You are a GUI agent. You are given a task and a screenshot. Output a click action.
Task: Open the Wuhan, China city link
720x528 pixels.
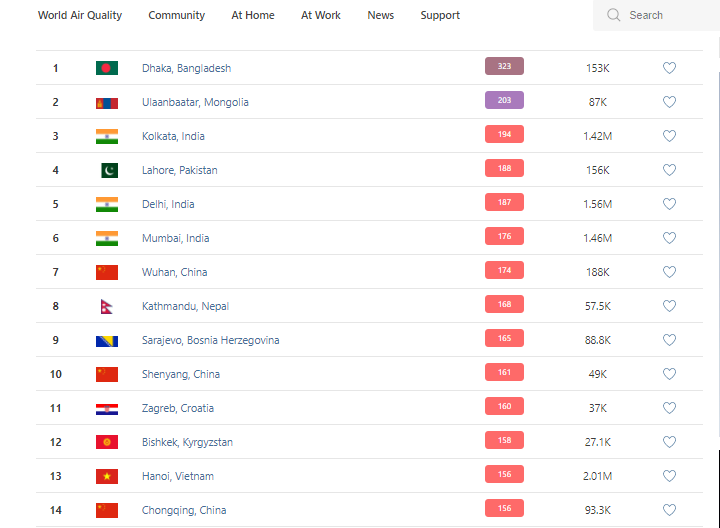[175, 272]
